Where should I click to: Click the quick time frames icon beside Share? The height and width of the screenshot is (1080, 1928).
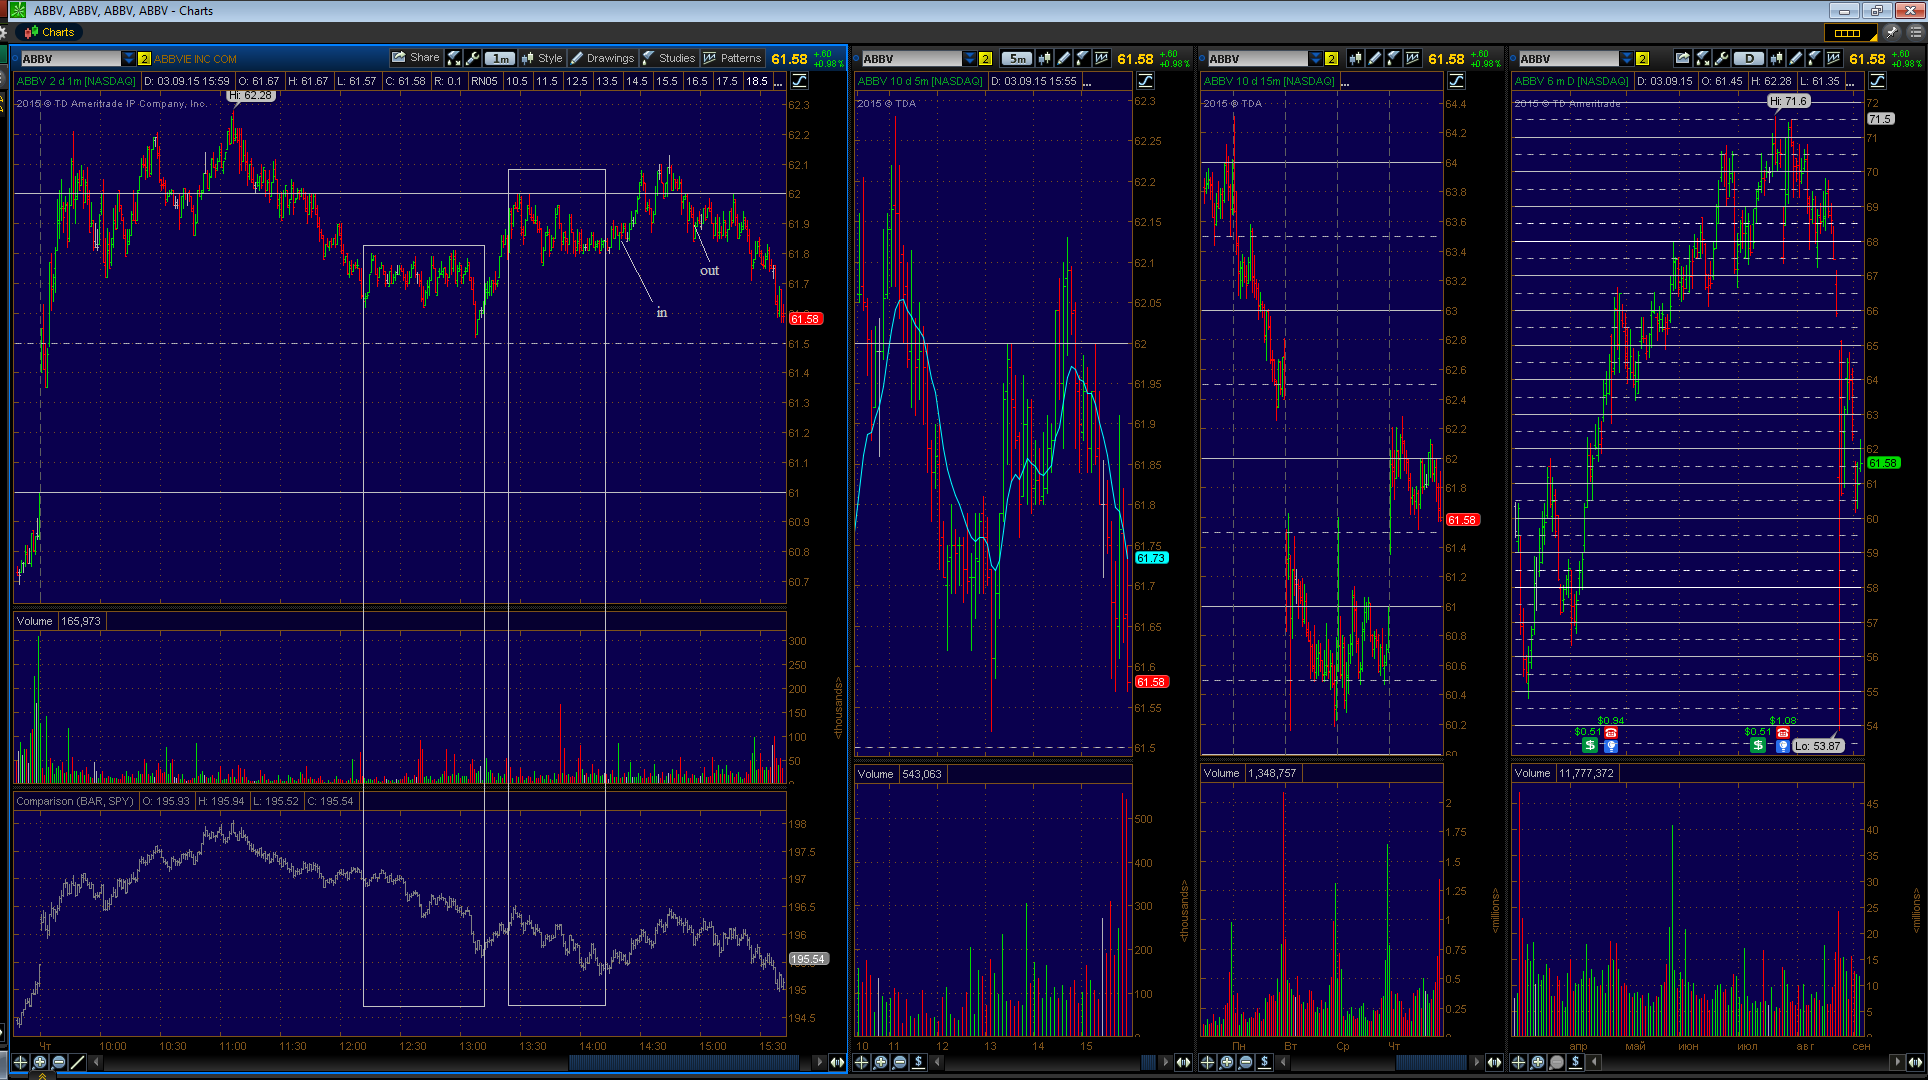(454, 58)
